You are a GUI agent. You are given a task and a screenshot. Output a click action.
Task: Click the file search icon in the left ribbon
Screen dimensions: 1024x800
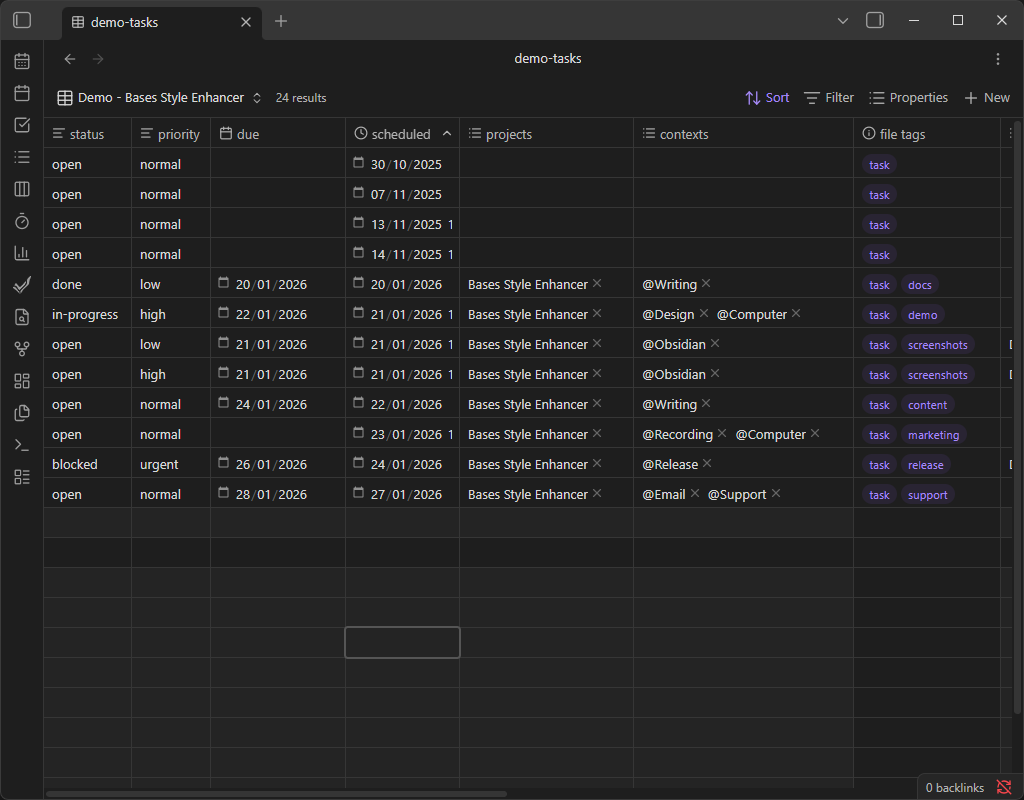pyautogui.click(x=21, y=317)
